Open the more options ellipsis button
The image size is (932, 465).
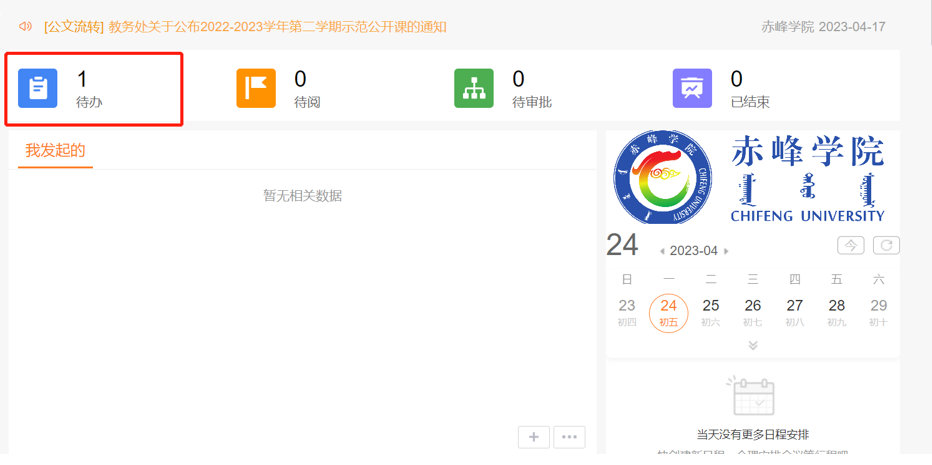click(x=569, y=437)
